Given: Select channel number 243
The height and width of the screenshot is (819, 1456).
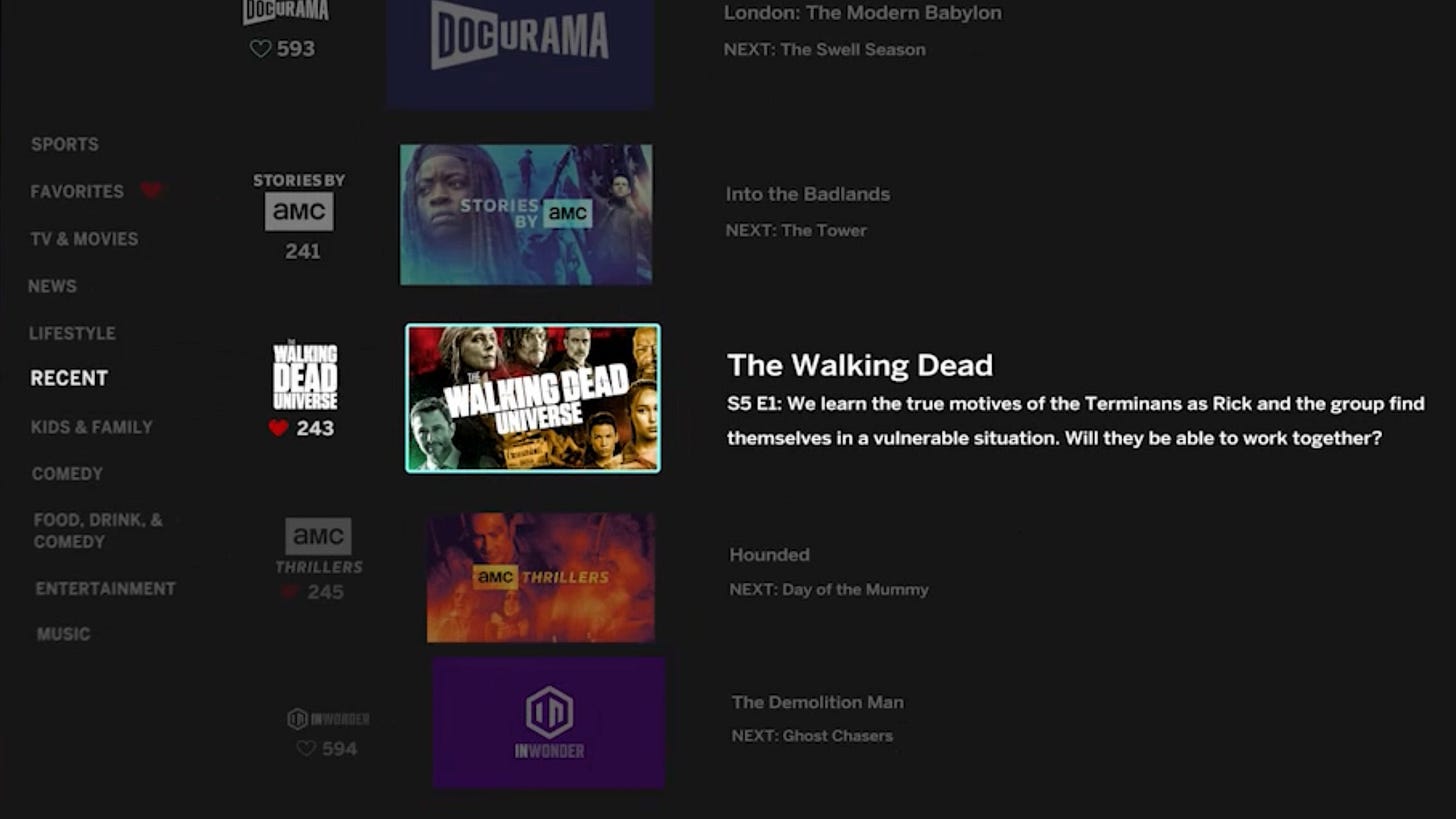Looking at the screenshot, I should (315, 428).
